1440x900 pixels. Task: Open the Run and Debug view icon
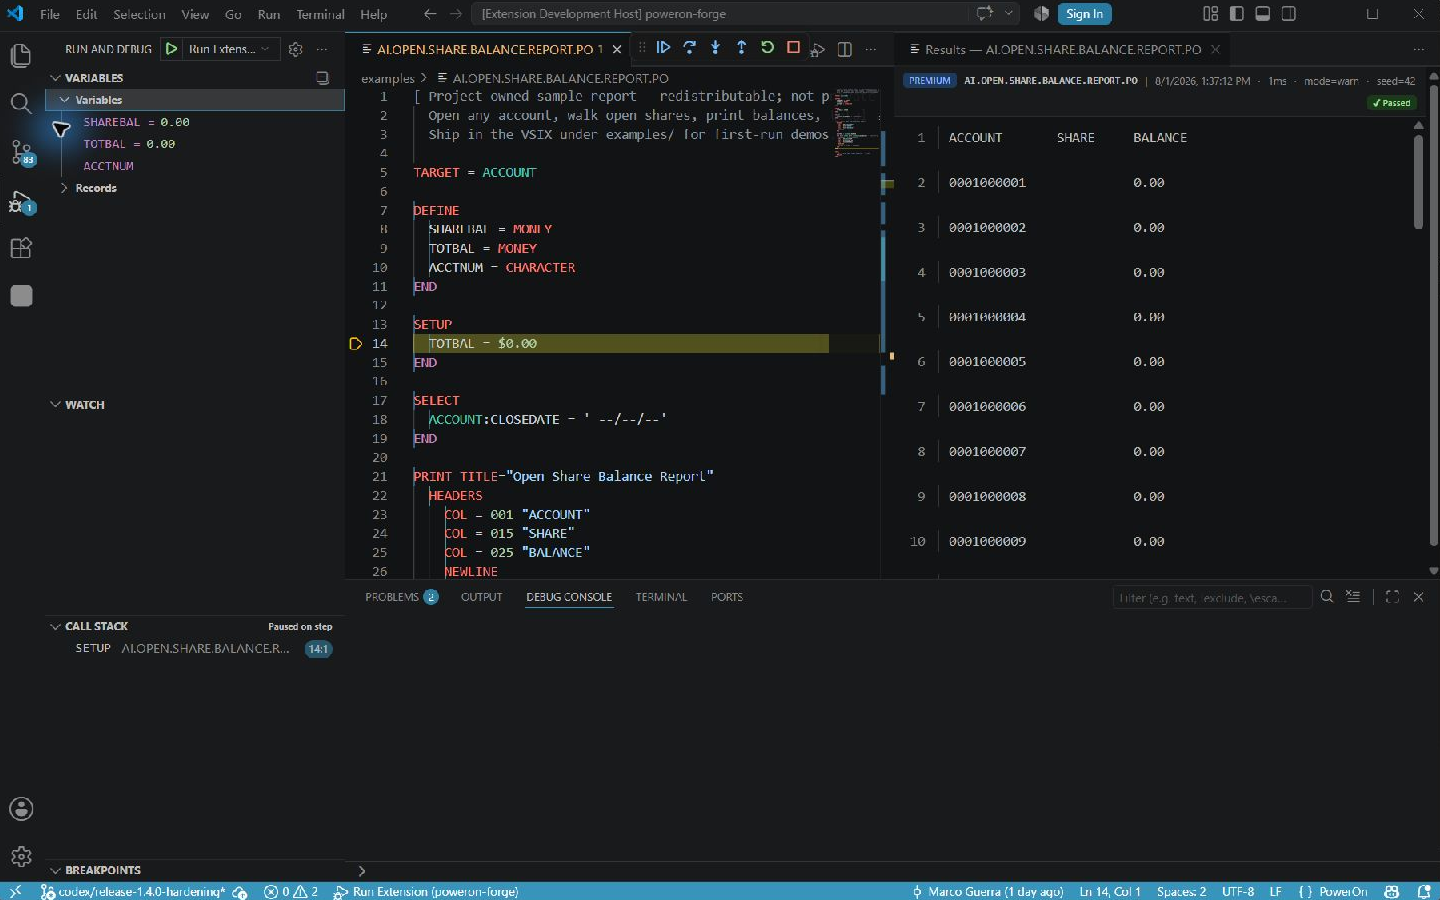21,202
